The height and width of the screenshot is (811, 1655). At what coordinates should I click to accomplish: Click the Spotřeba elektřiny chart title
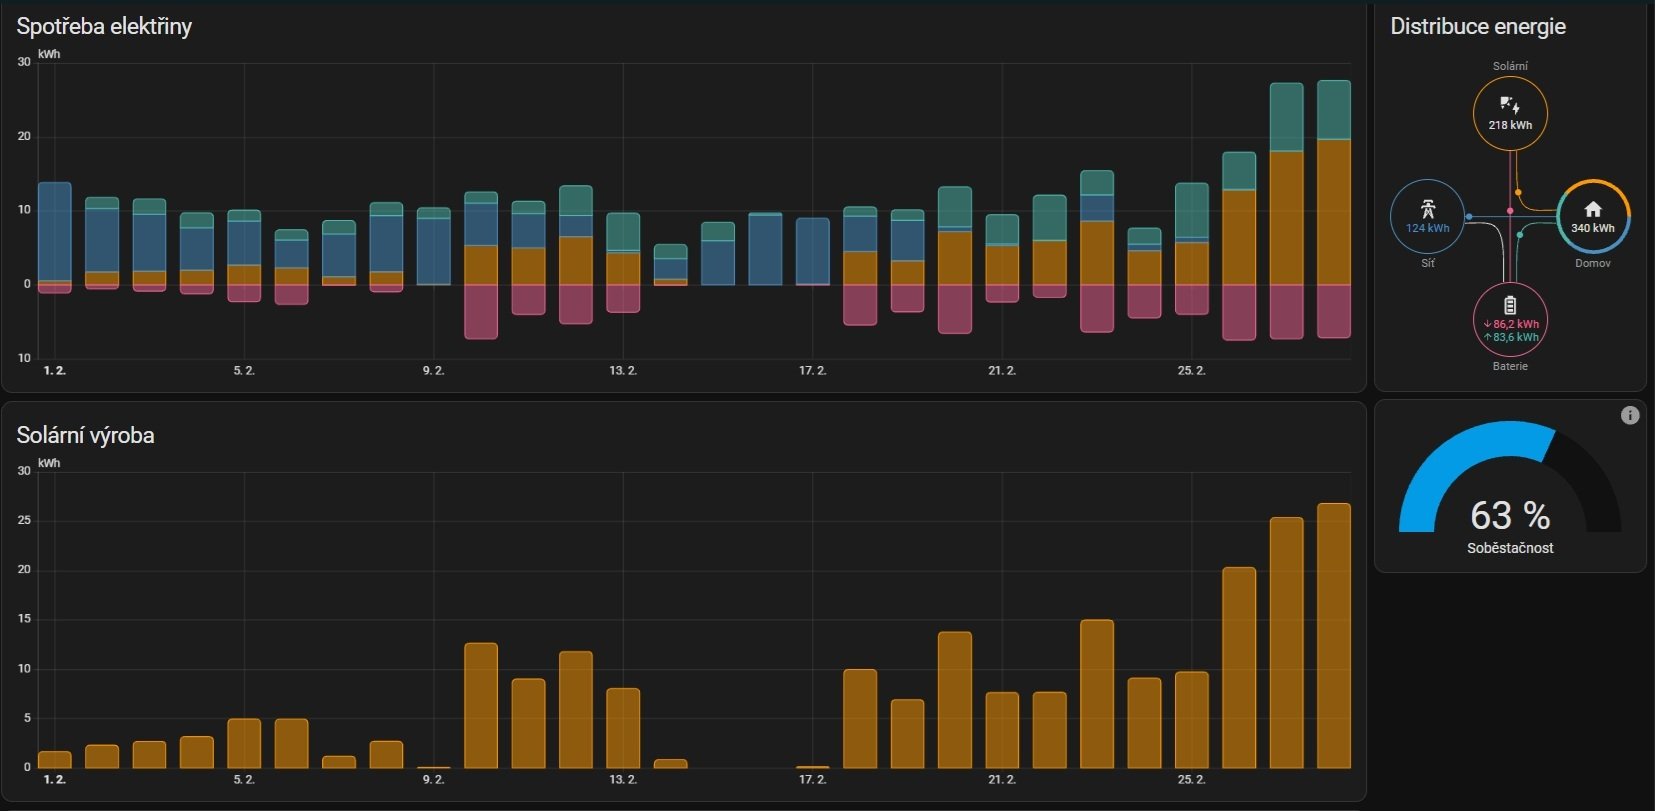[x=104, y=26]
